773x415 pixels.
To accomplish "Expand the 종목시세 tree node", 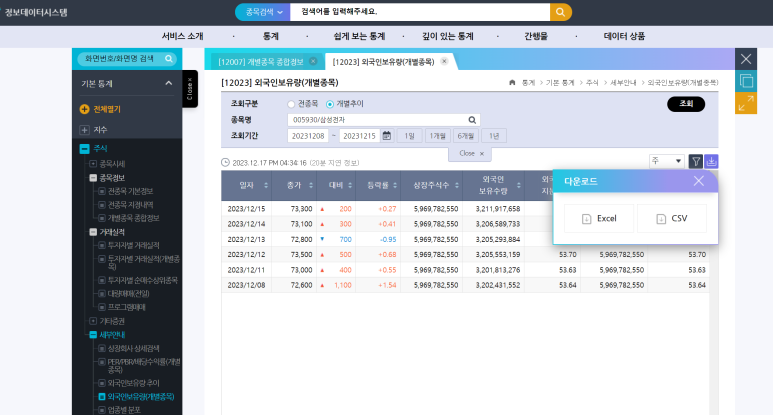I will tap(93, 164).
